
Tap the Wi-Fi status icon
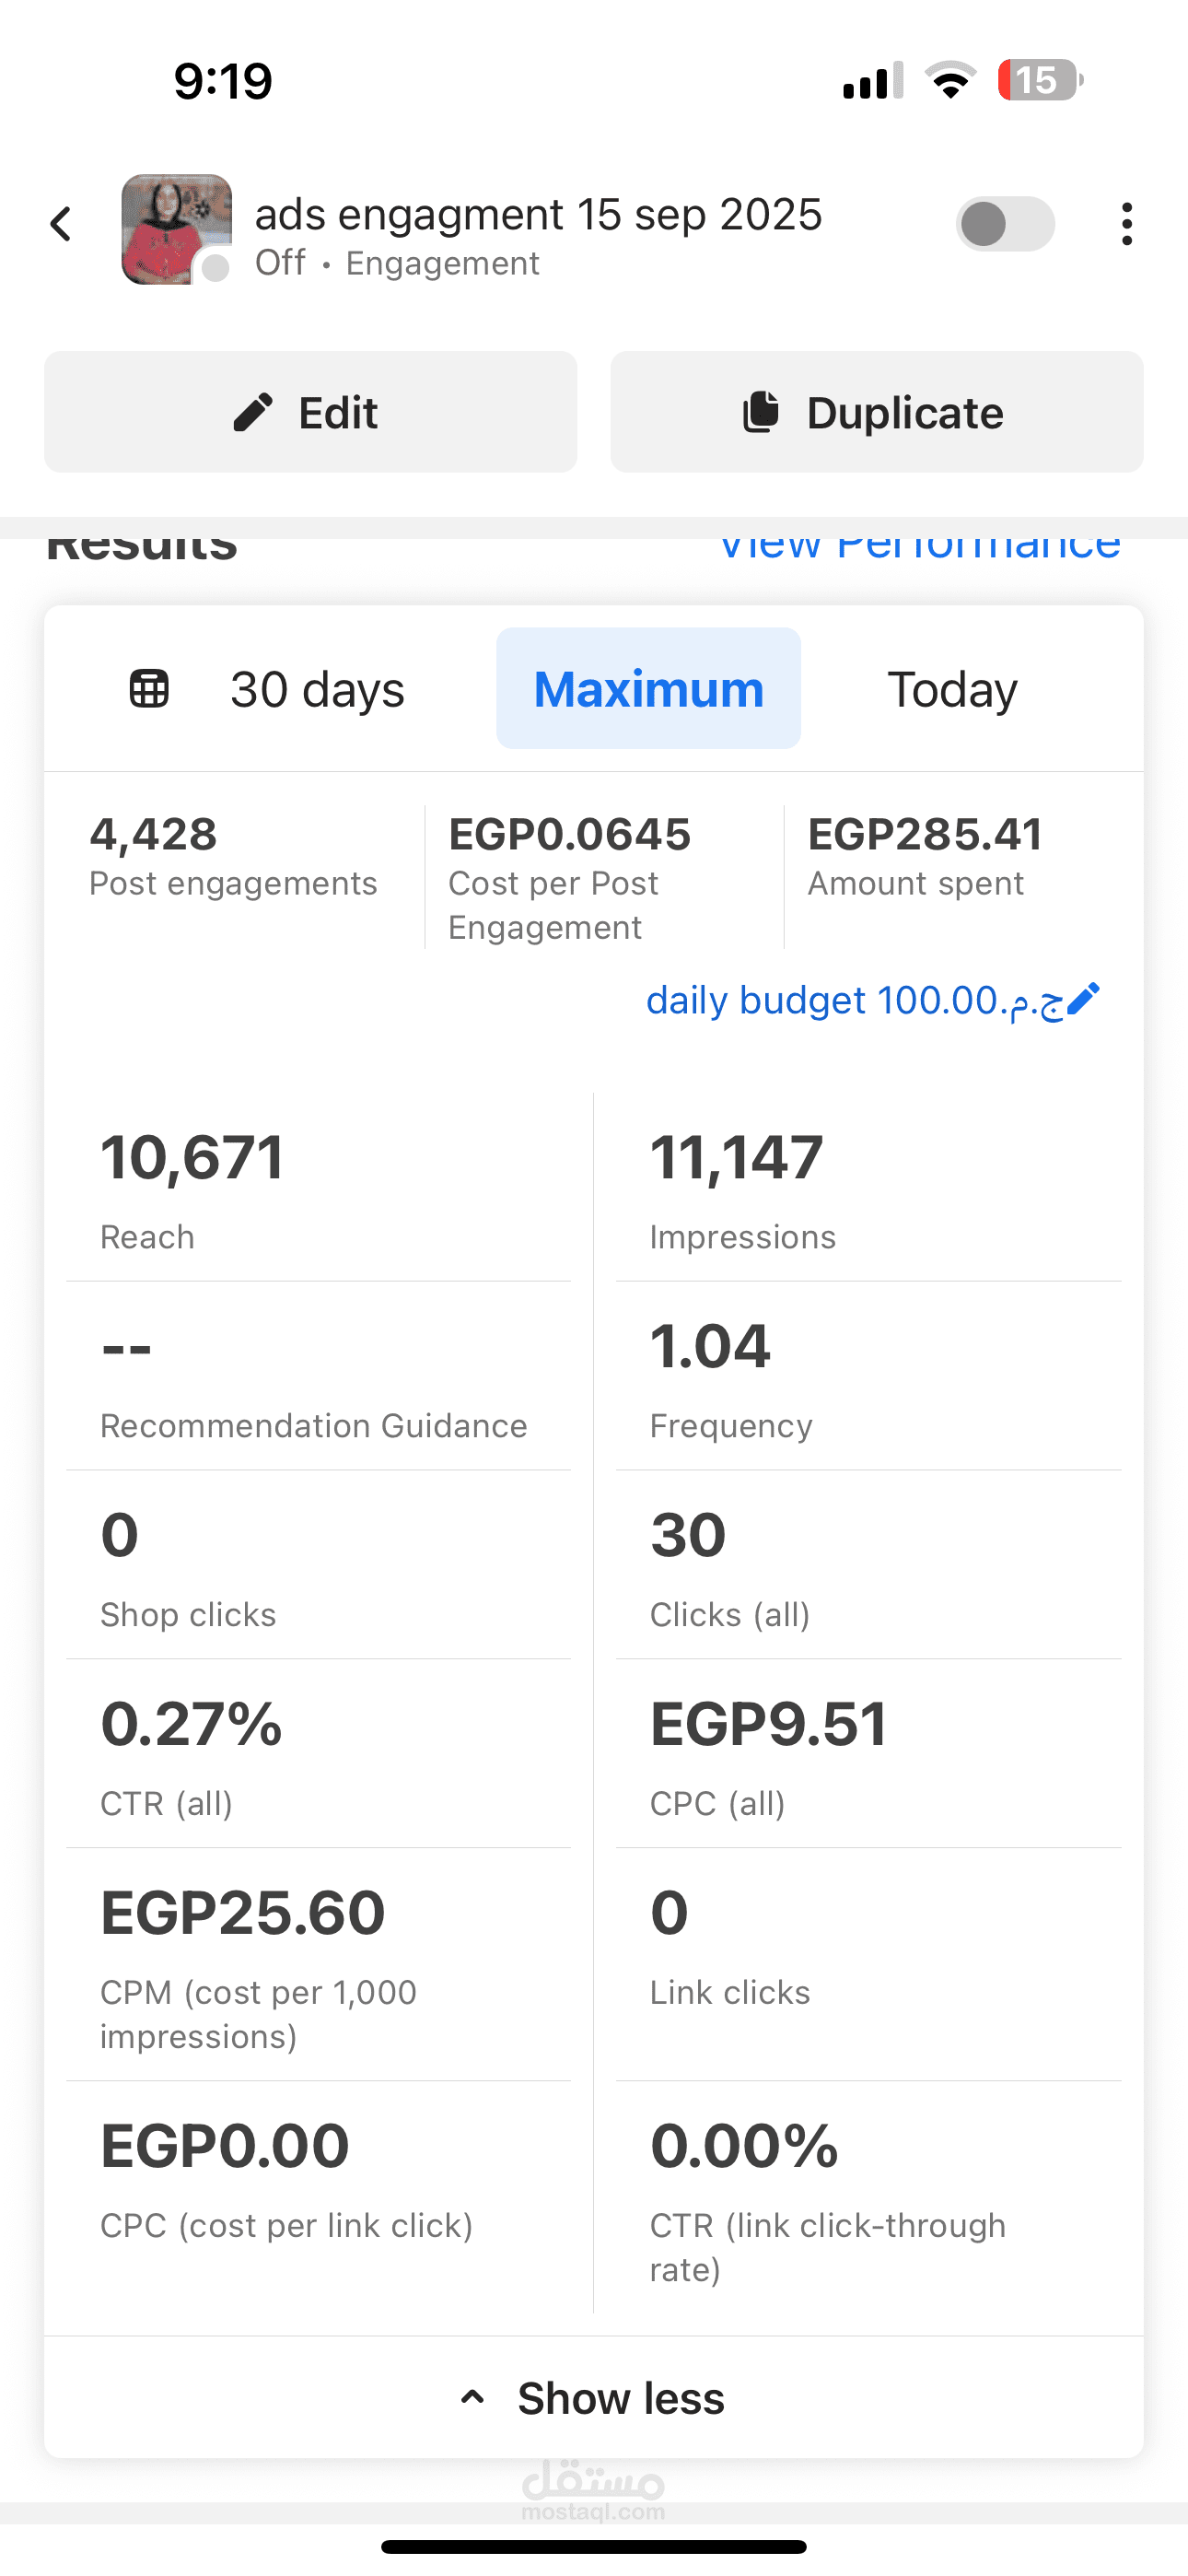click(951, 80)
